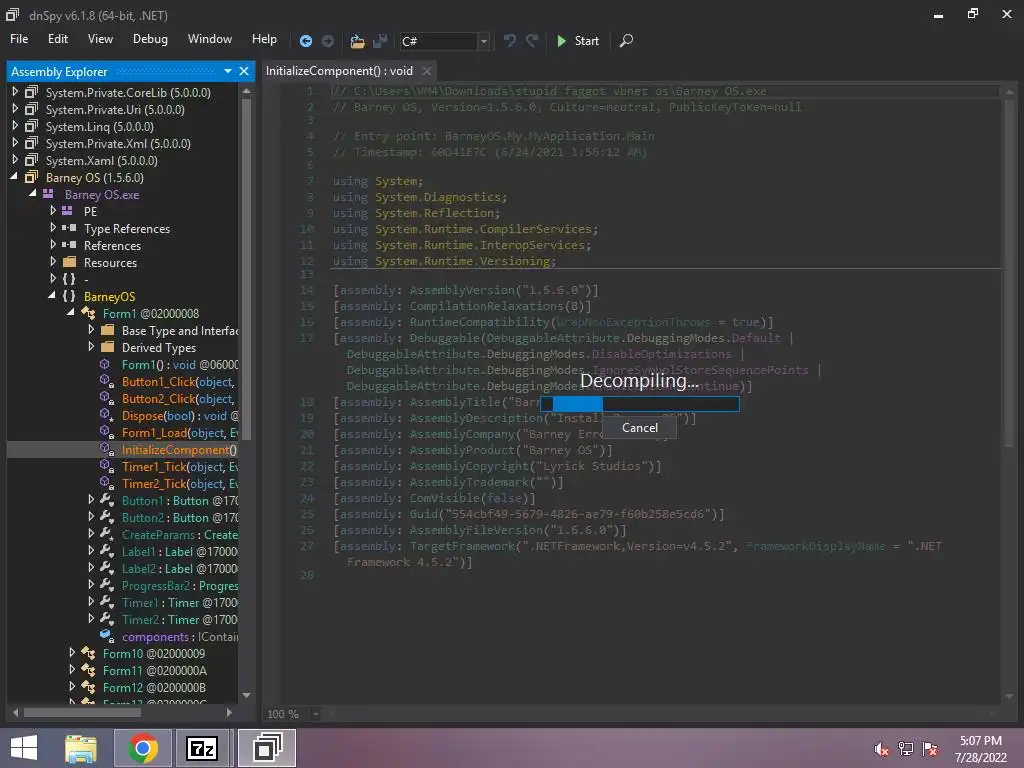Viewport: 1024px width, 768px height.
Task: Expand the System.Xaml (5.0.0.0) node
Action: (x=15, y=160)
